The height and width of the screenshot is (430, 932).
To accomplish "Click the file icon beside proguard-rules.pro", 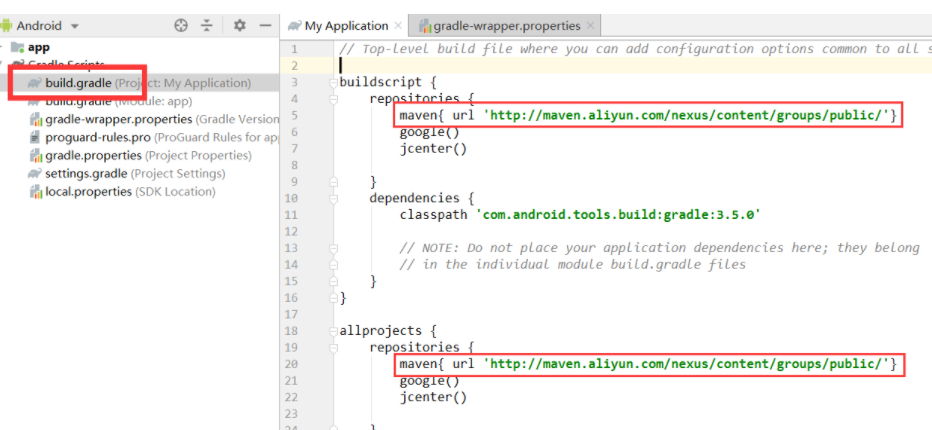I will pyautogui.click(x=35, y=137).
